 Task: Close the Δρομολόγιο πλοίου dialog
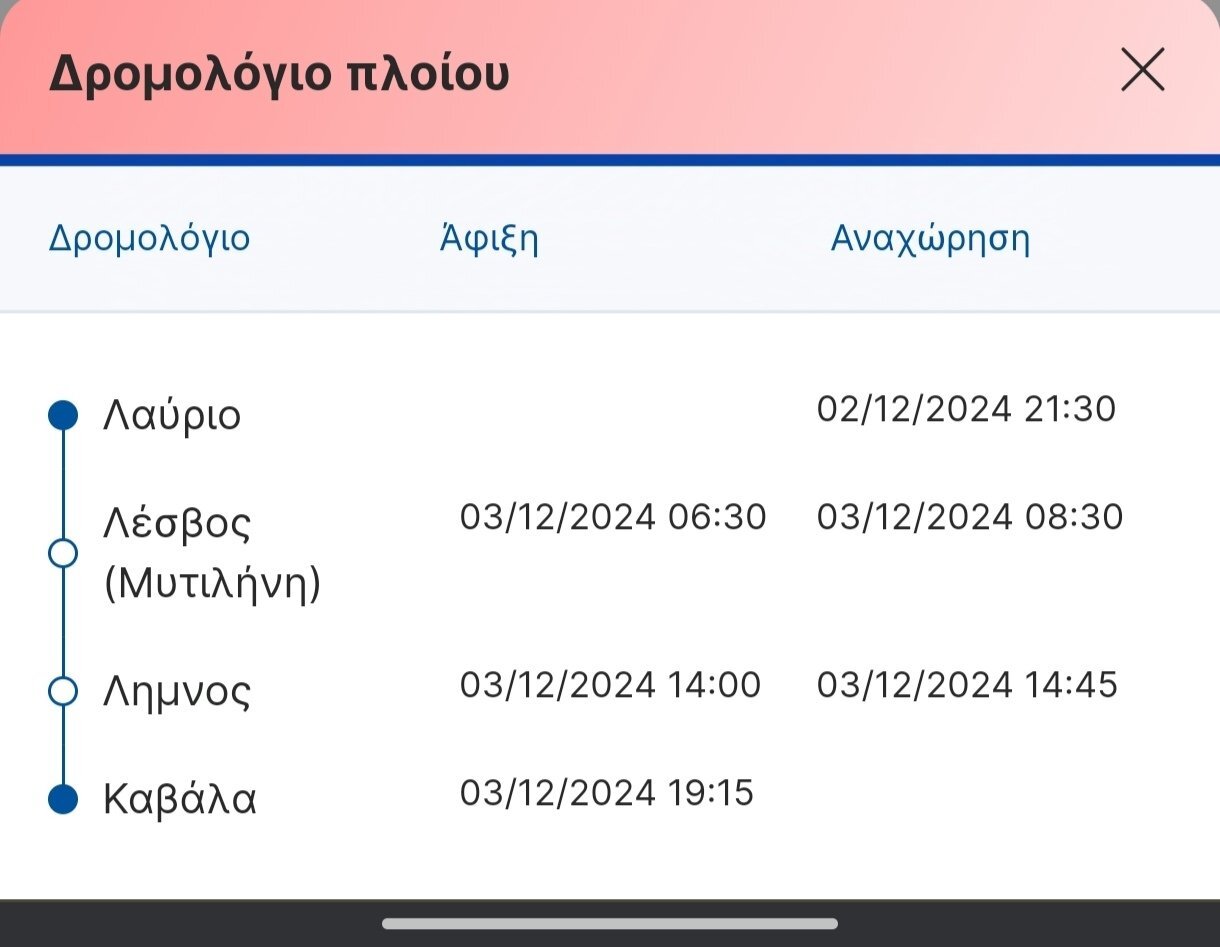[x=1142, y=71]
